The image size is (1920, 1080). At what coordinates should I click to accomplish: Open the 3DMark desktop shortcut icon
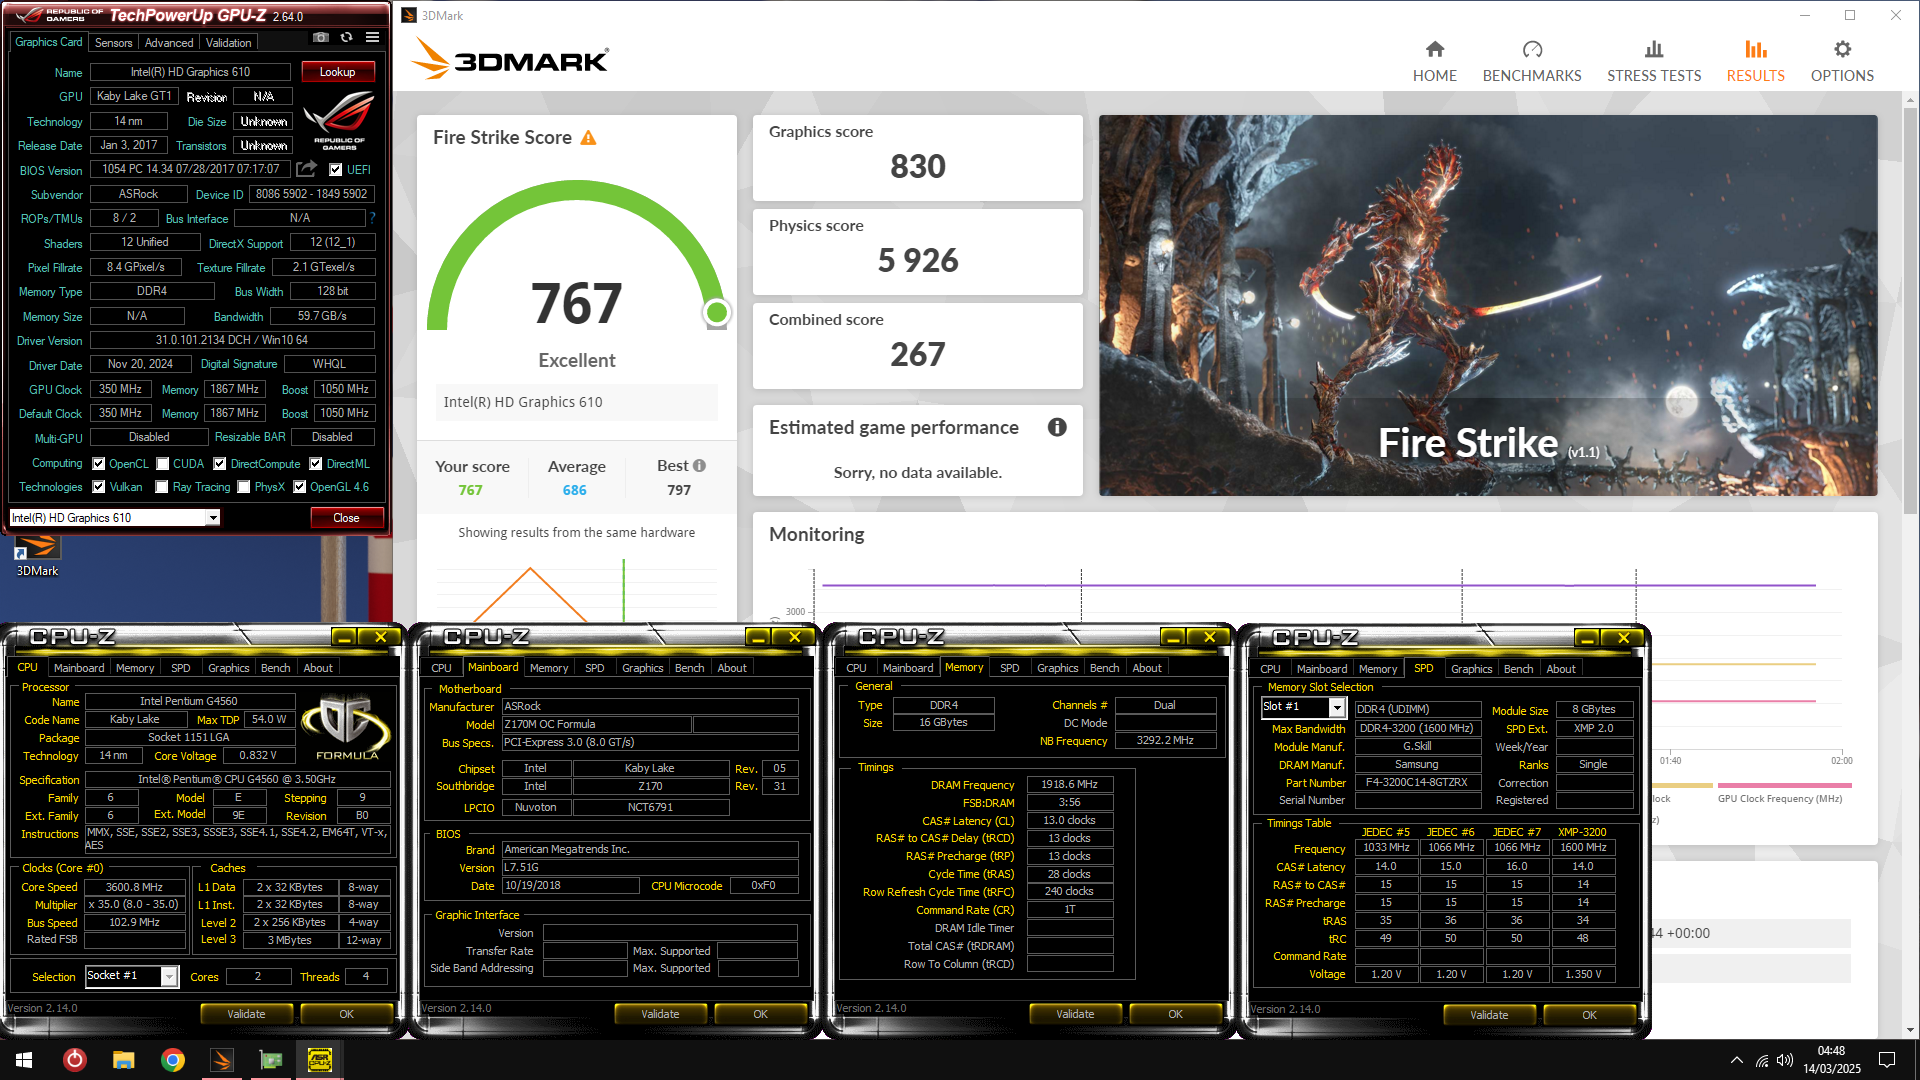click(x=37, y=555)
